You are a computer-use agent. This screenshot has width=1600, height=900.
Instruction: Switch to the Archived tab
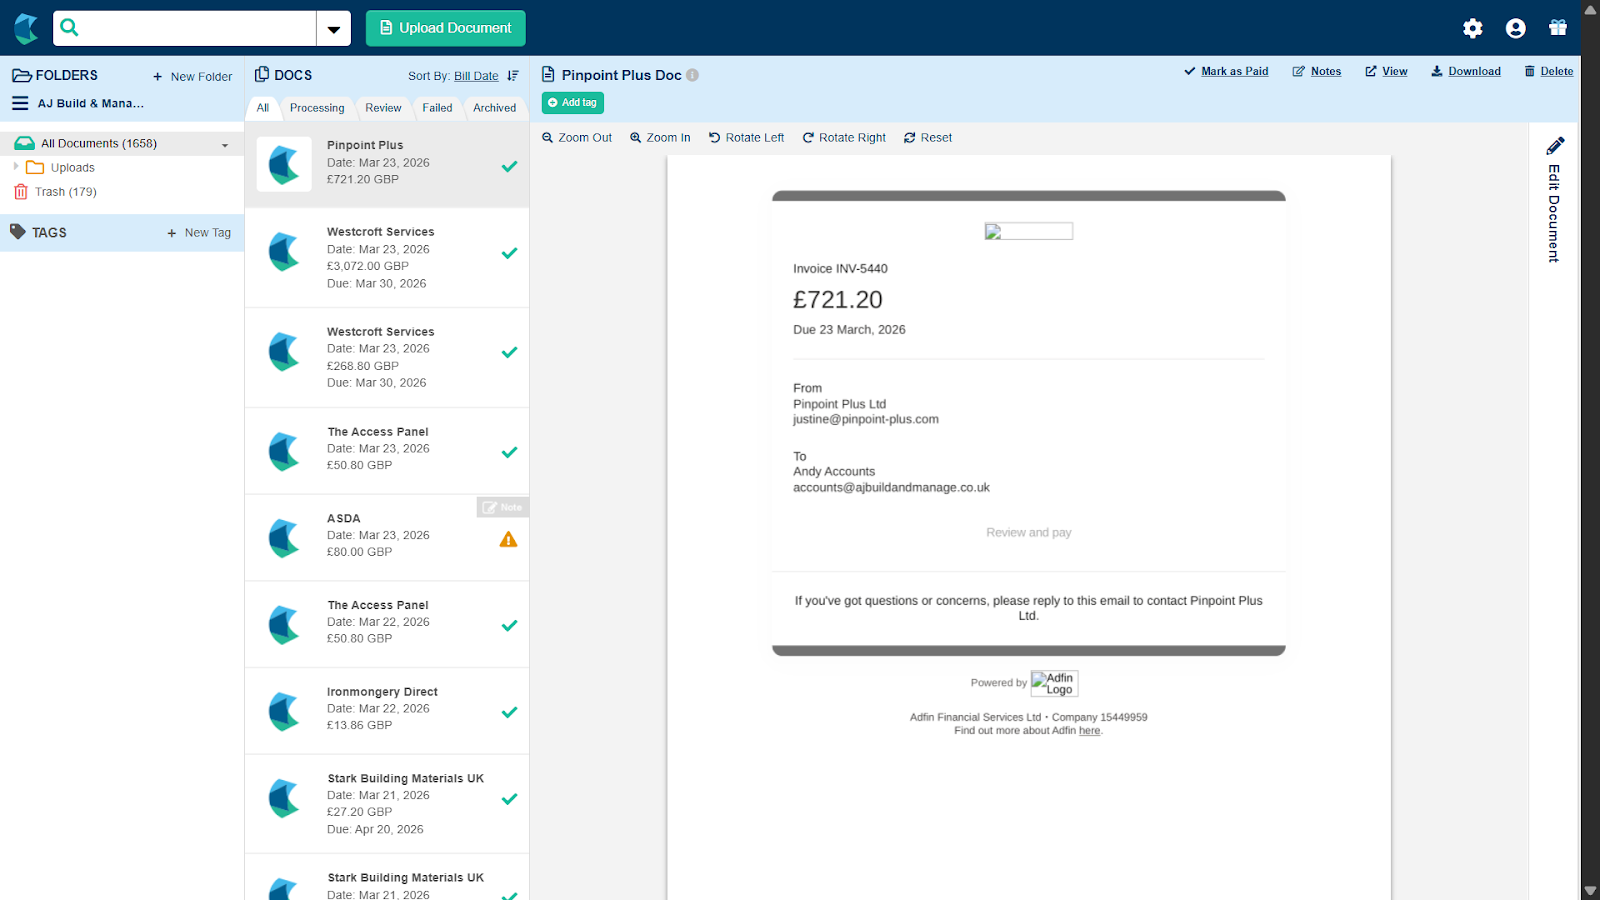click(495, 108)
